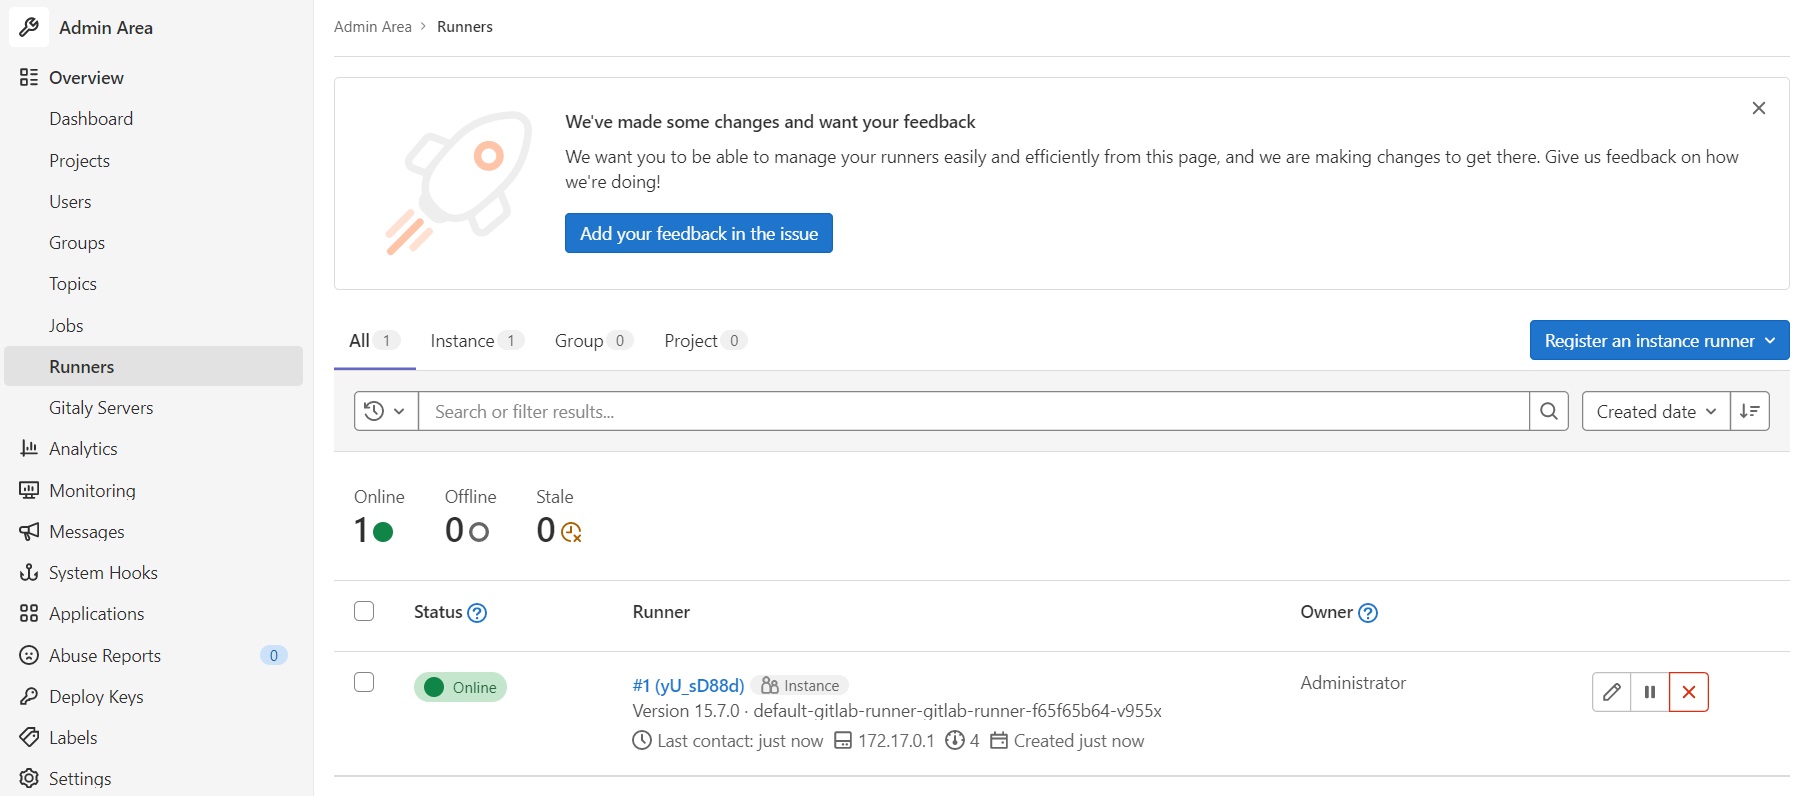Delete runner #1 with red X

click(1689, 692)
